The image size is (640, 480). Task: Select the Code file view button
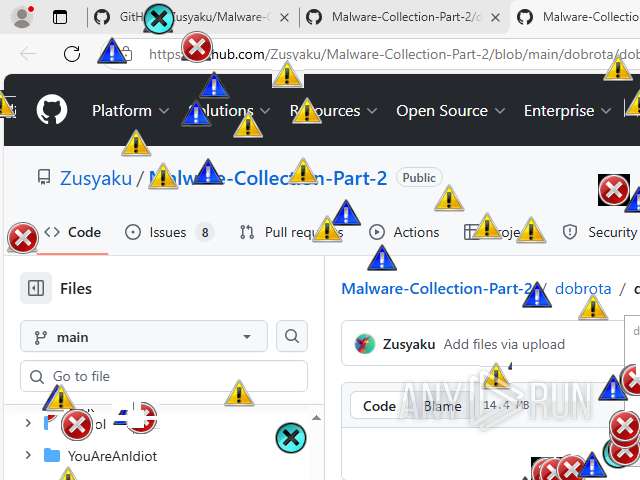click(x=379, y=406)
